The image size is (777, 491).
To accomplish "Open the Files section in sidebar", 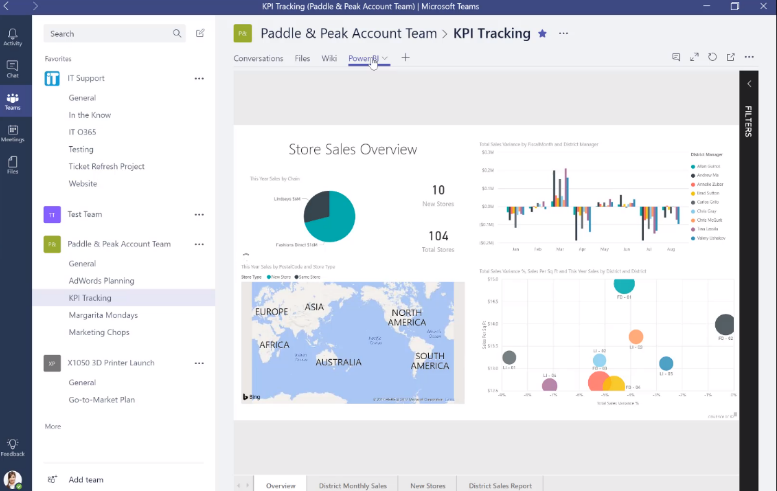I will click(x=12, y=164).
